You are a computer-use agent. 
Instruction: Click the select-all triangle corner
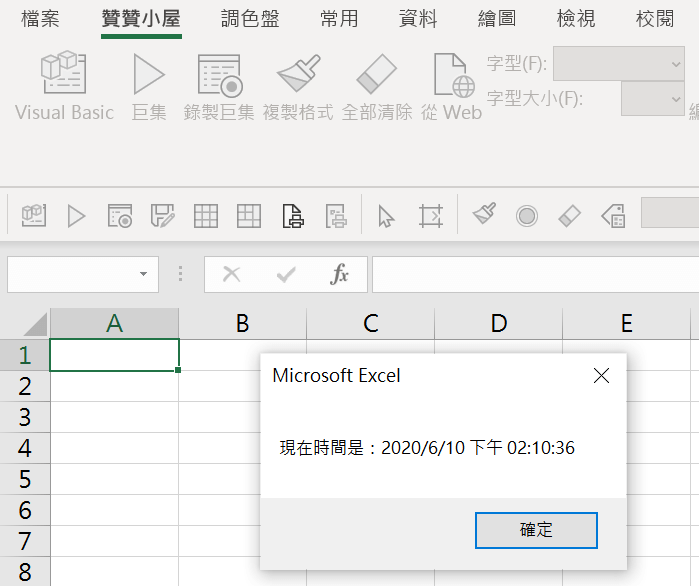(x=36, y=324)
